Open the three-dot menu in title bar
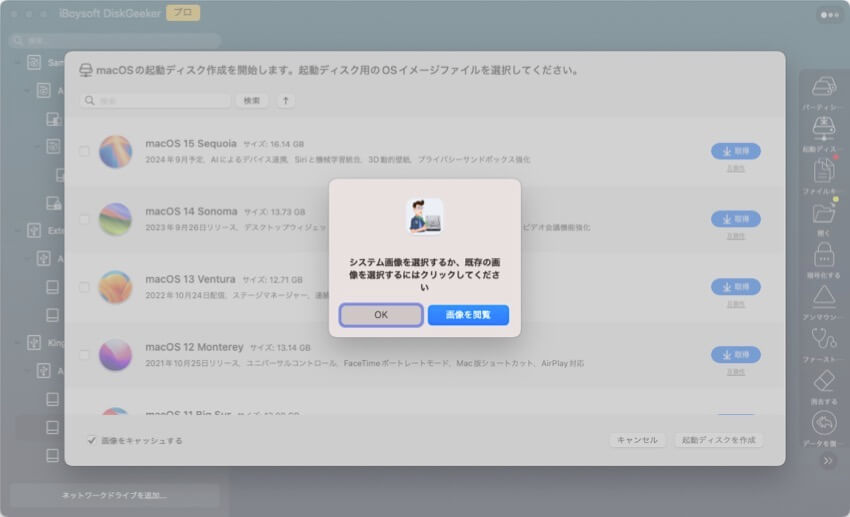 pyautogui.click(x=829, y=15)
